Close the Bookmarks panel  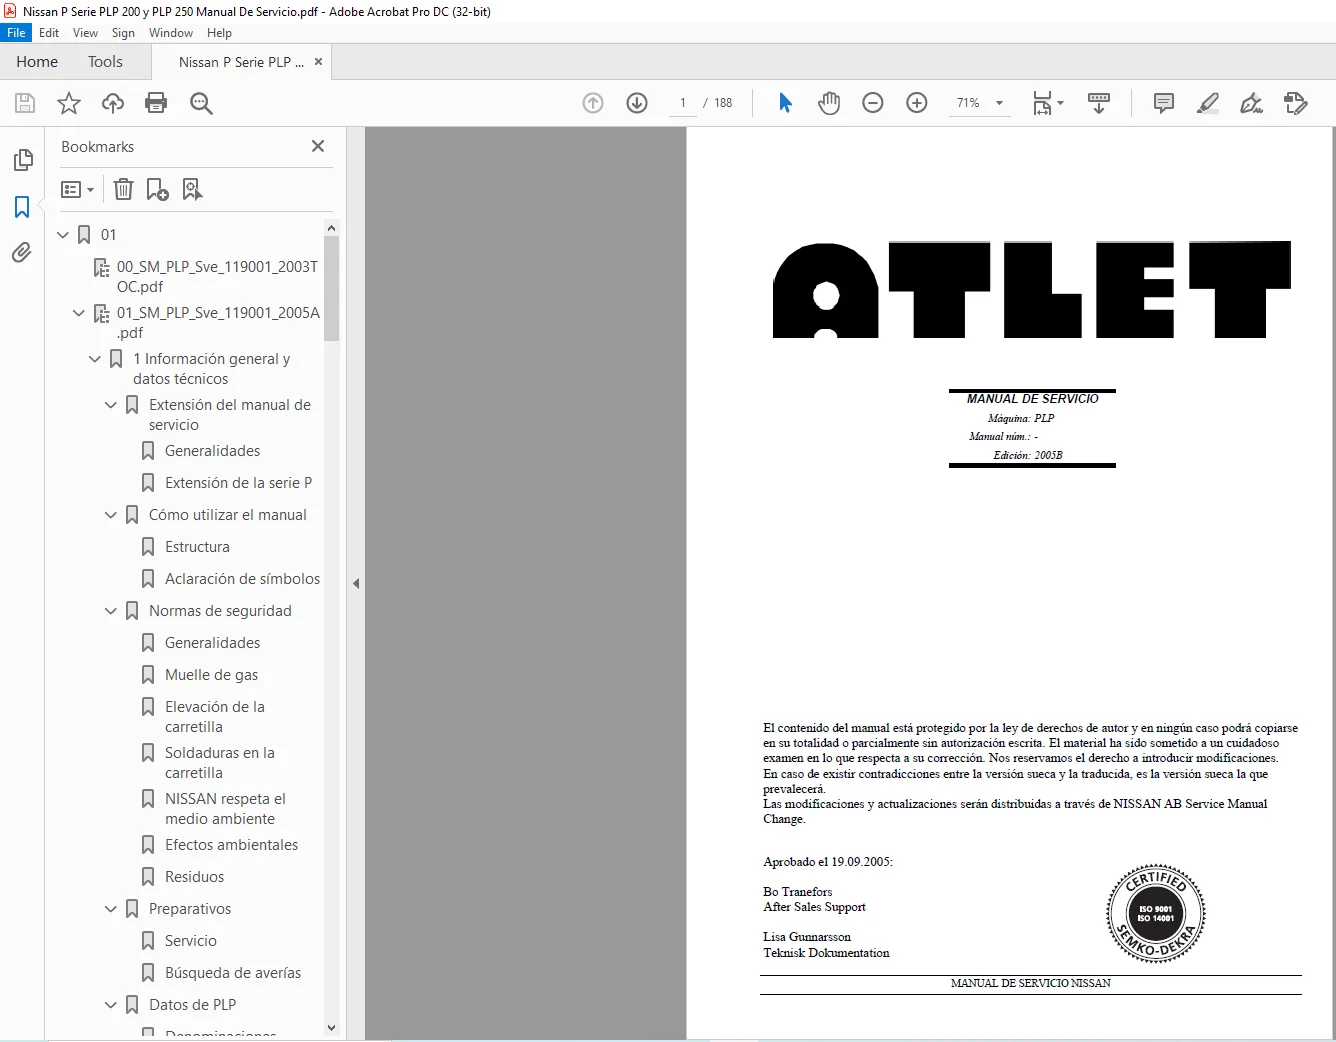pos(318,146)
